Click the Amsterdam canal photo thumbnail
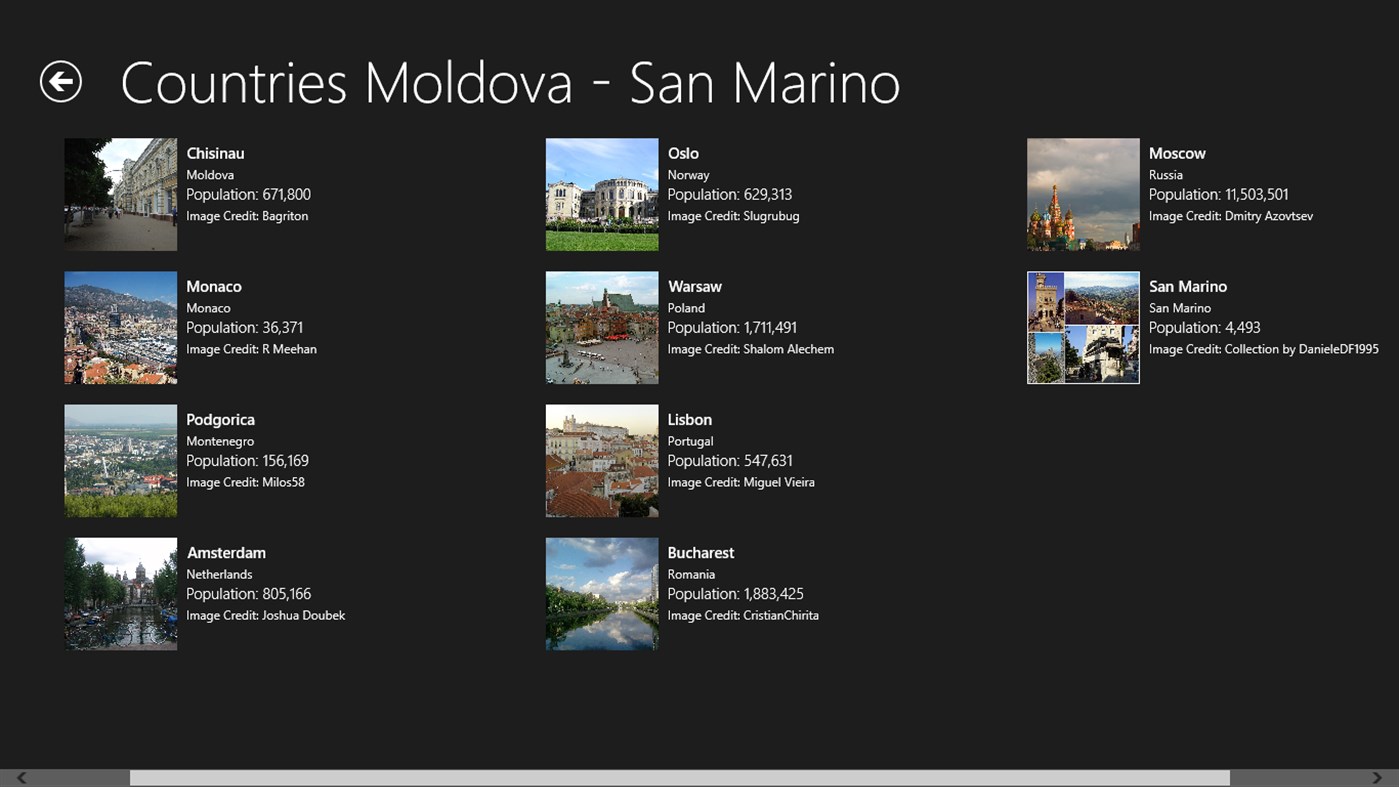 pos(120,593)
